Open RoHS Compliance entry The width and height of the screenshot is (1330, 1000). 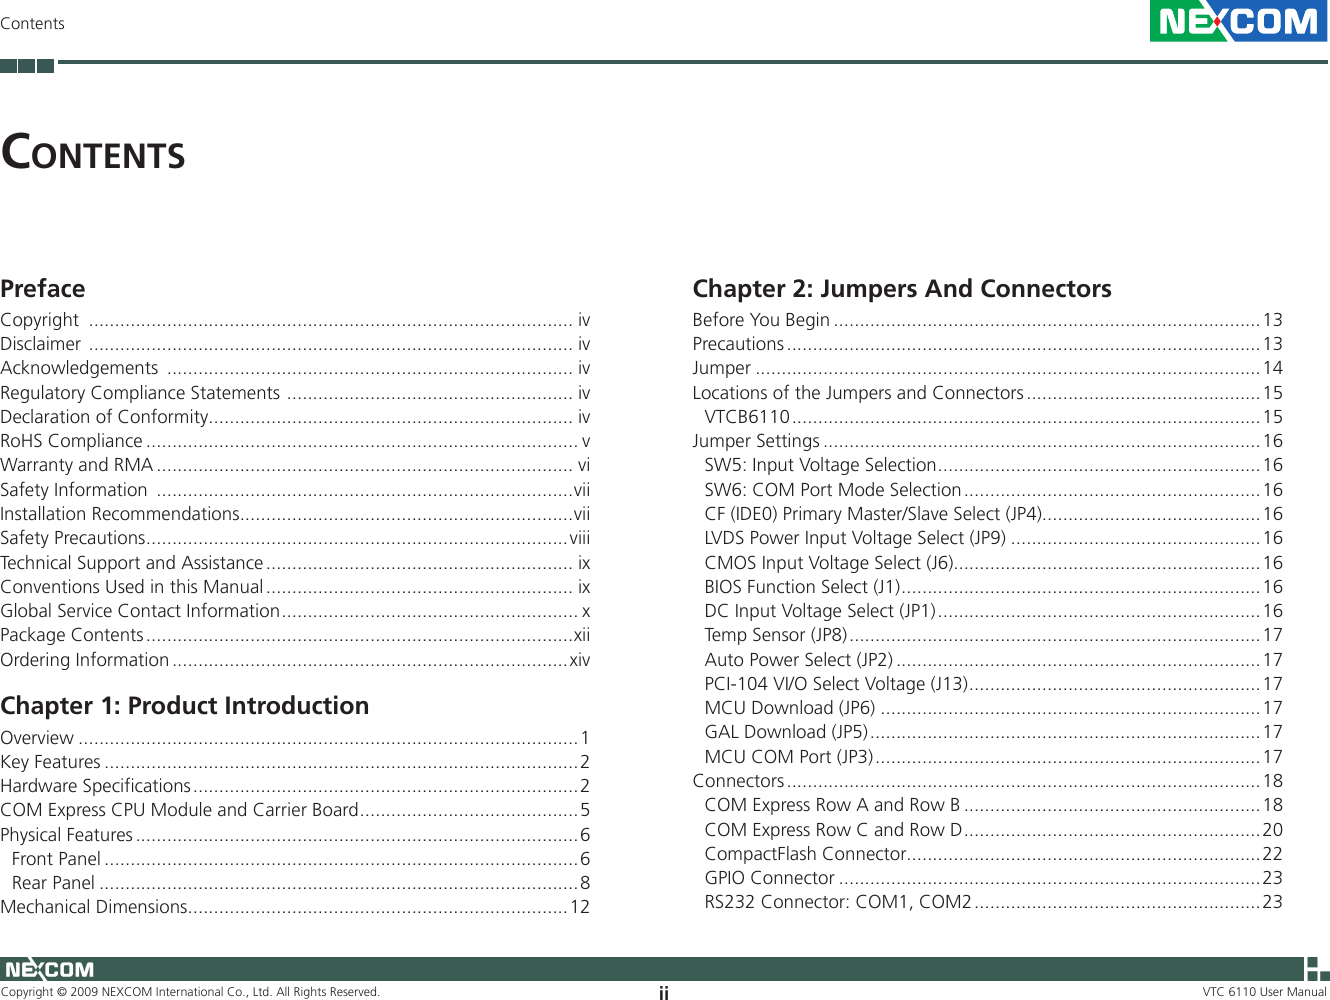pyautogui.click(x=295, y=441)
